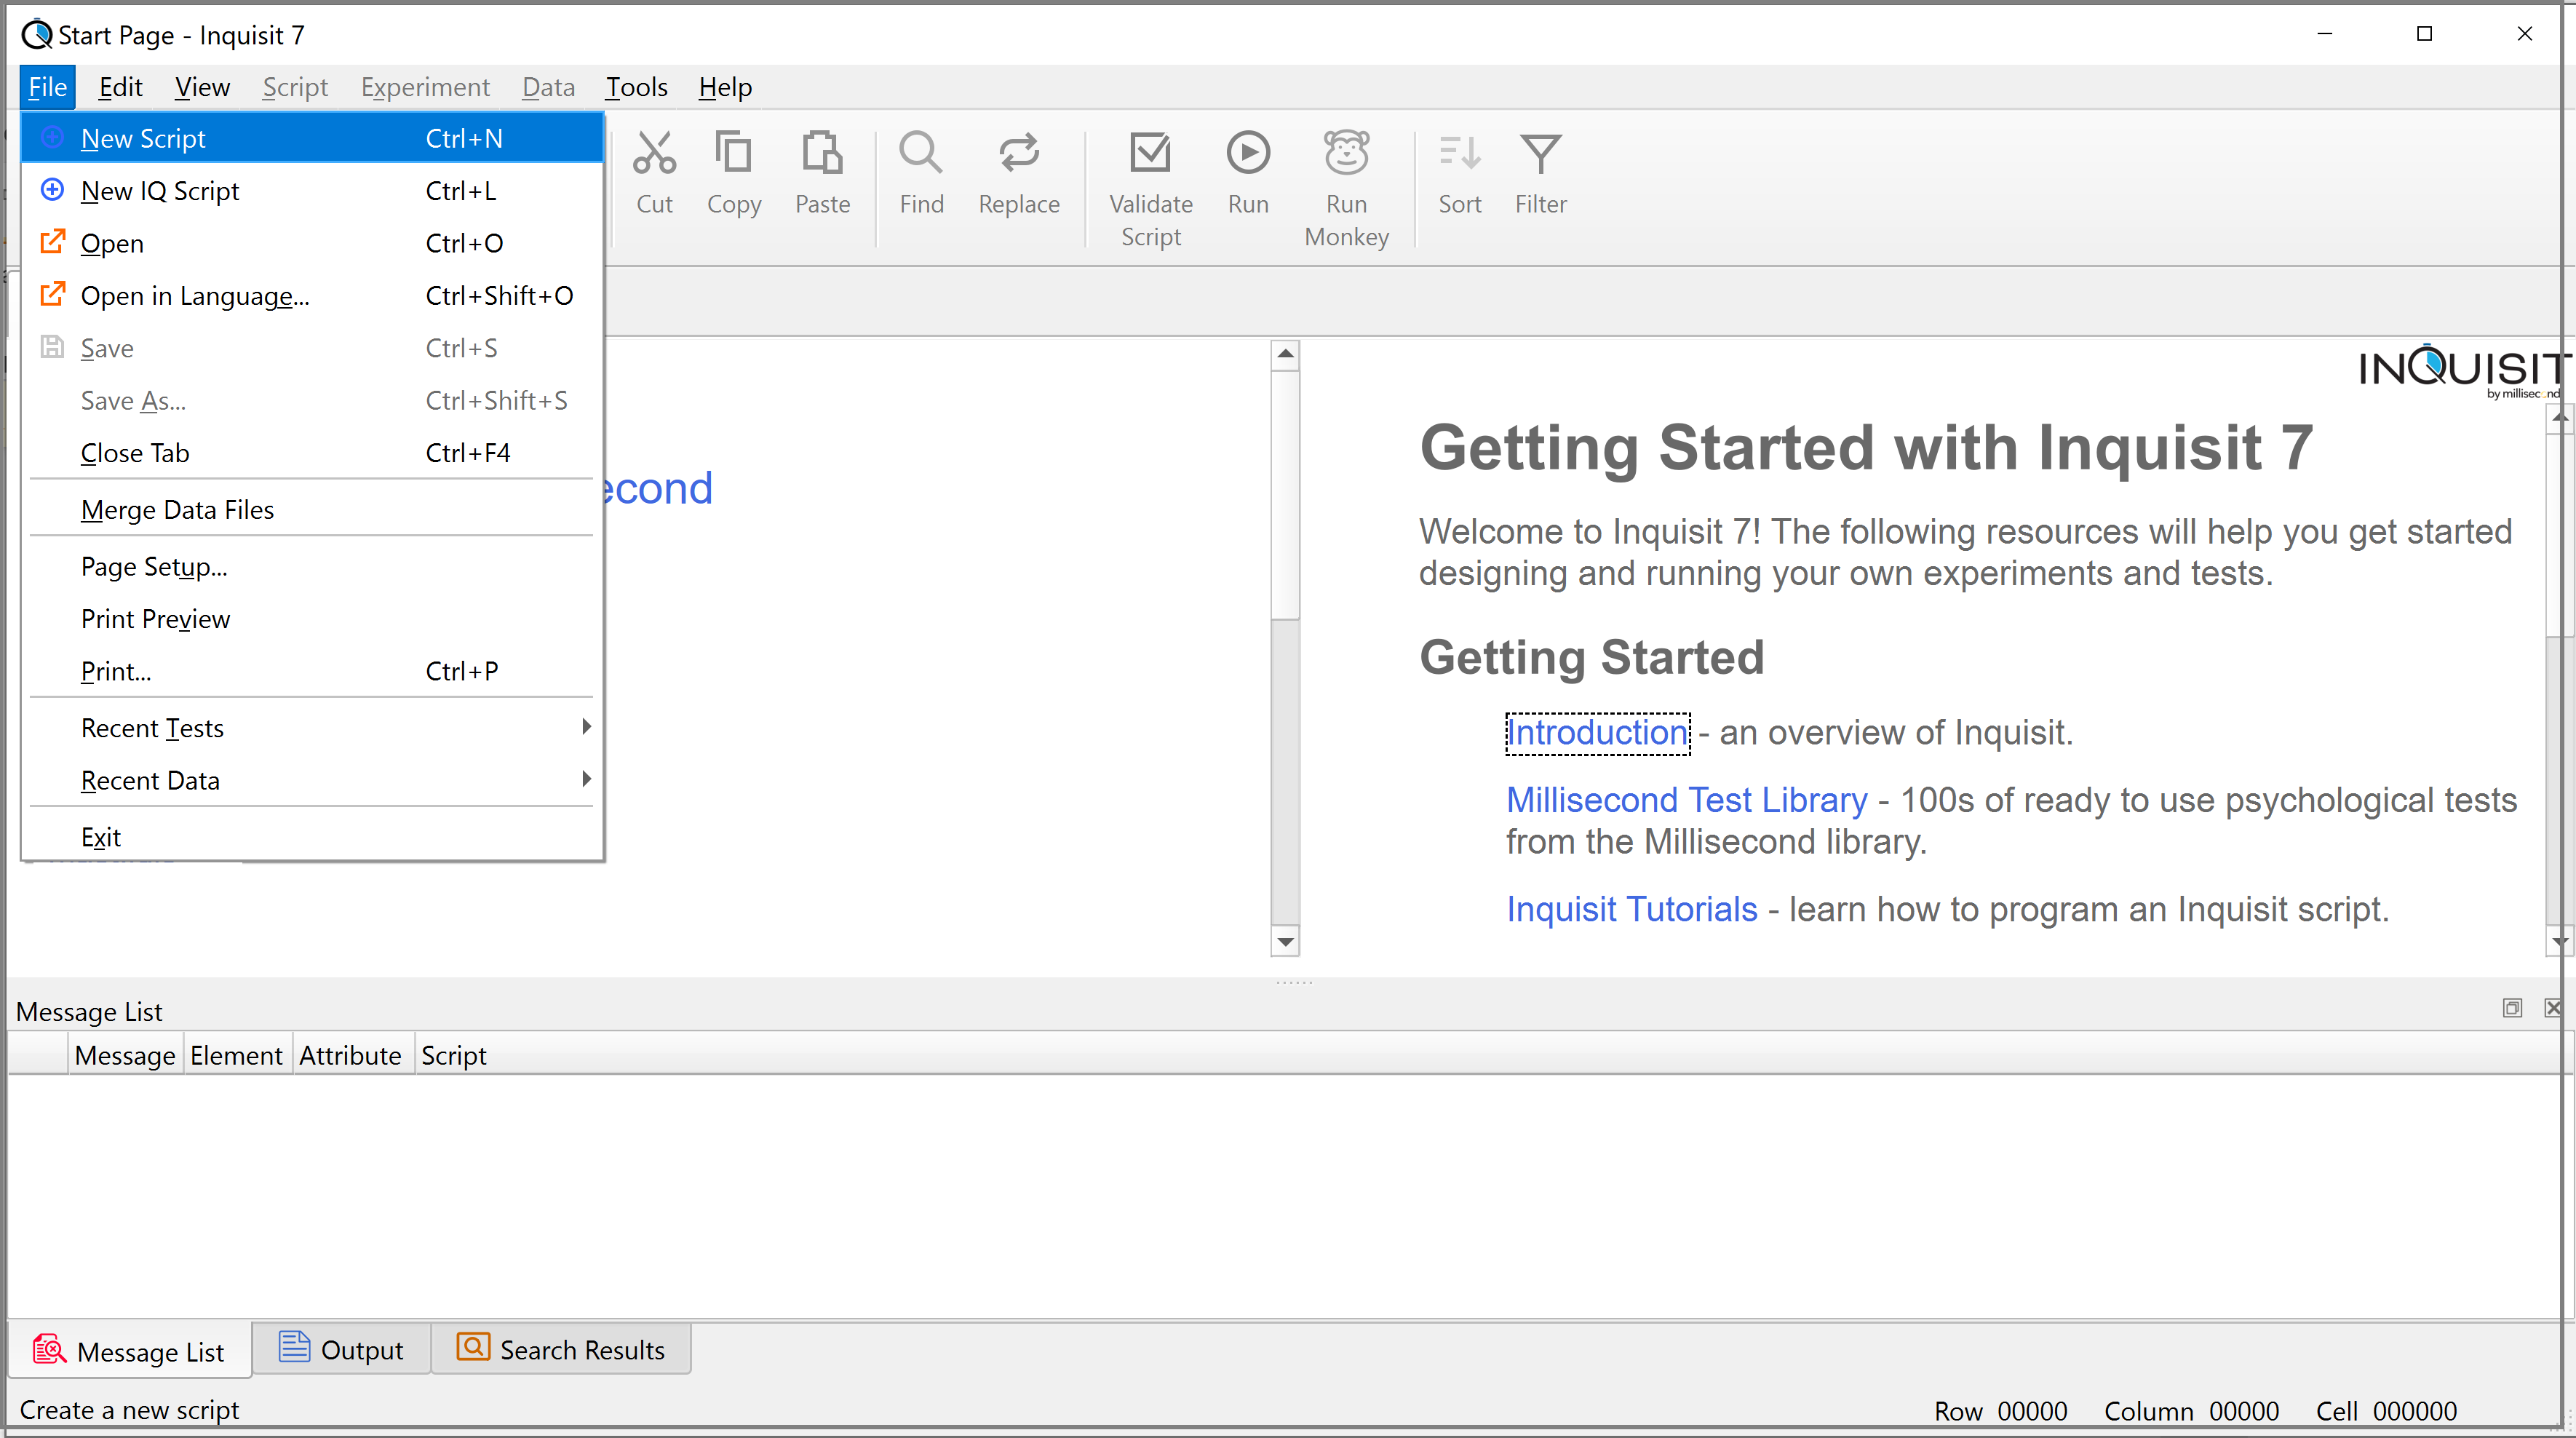Click the left pane scrollbar thumb

pos(1285,494)
